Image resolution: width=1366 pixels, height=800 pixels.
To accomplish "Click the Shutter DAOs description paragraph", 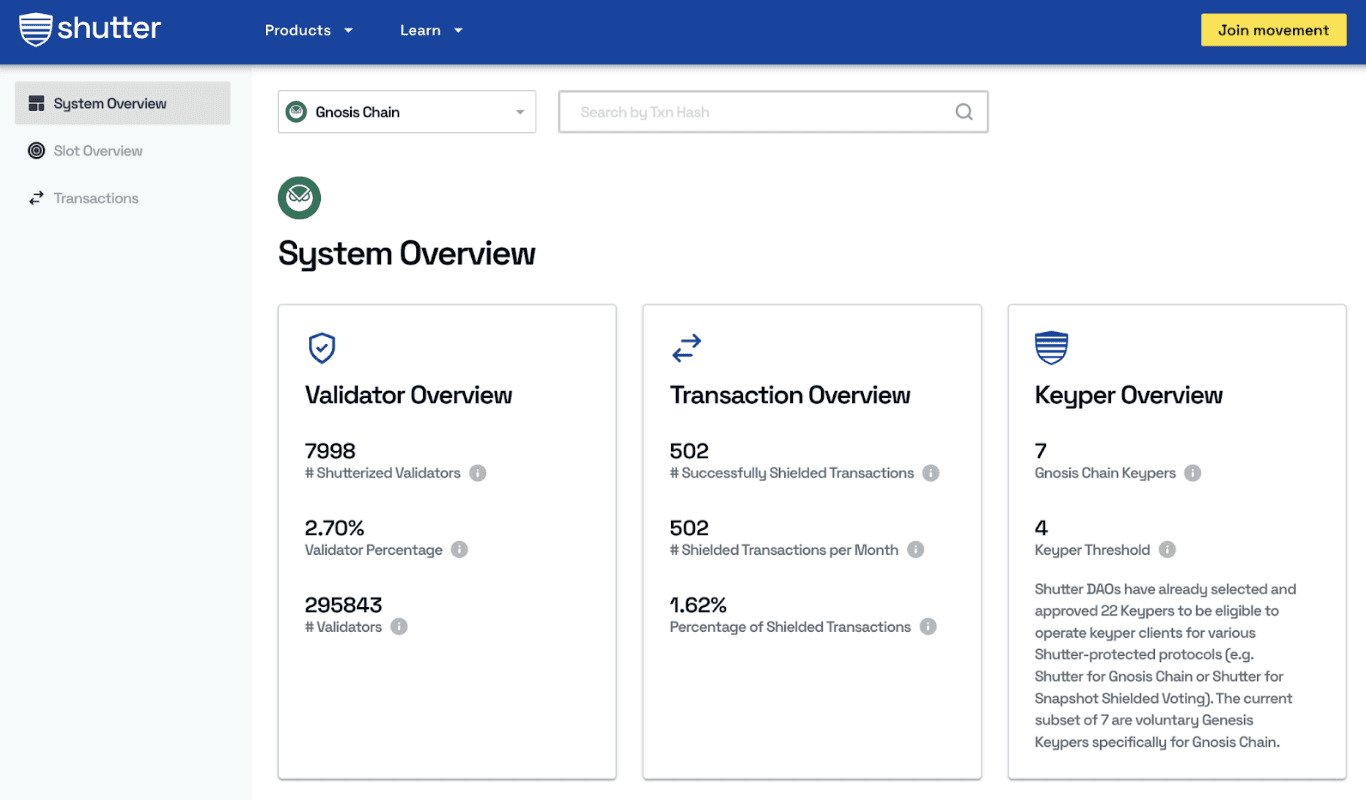I will click(1165, 665).
